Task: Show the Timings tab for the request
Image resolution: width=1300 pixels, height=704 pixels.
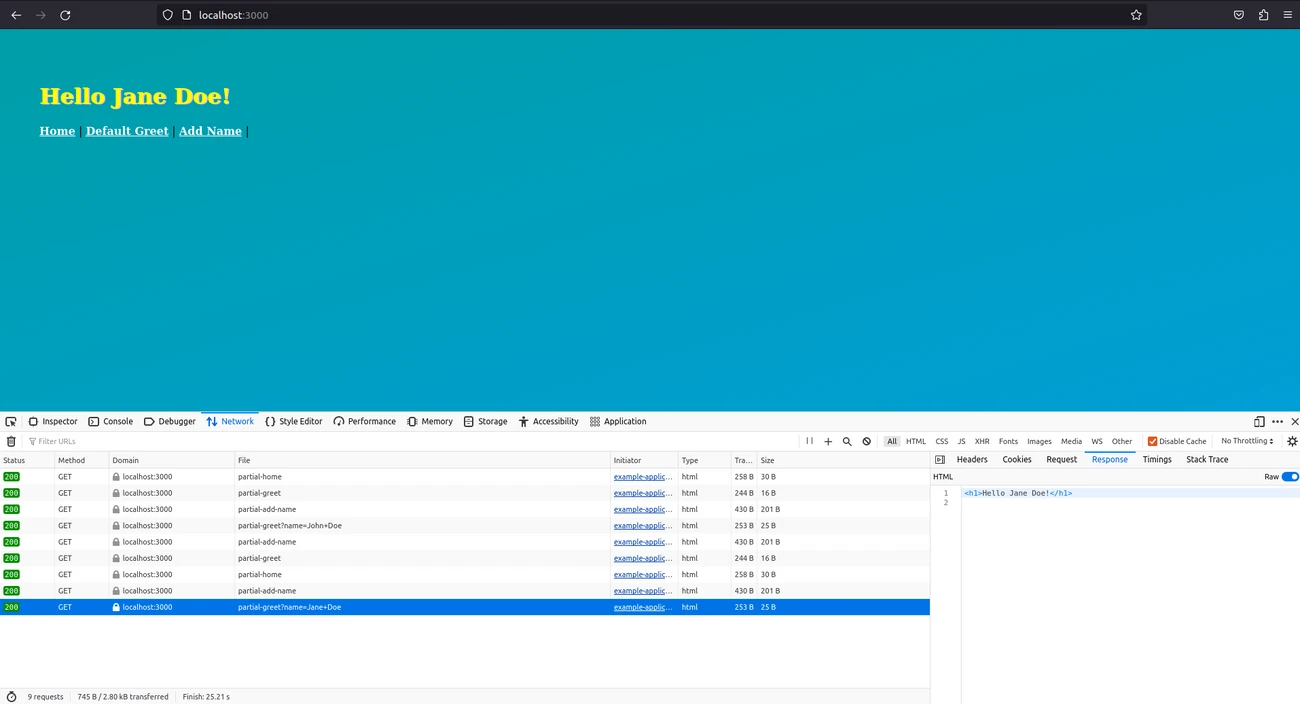Action: 1157,460
